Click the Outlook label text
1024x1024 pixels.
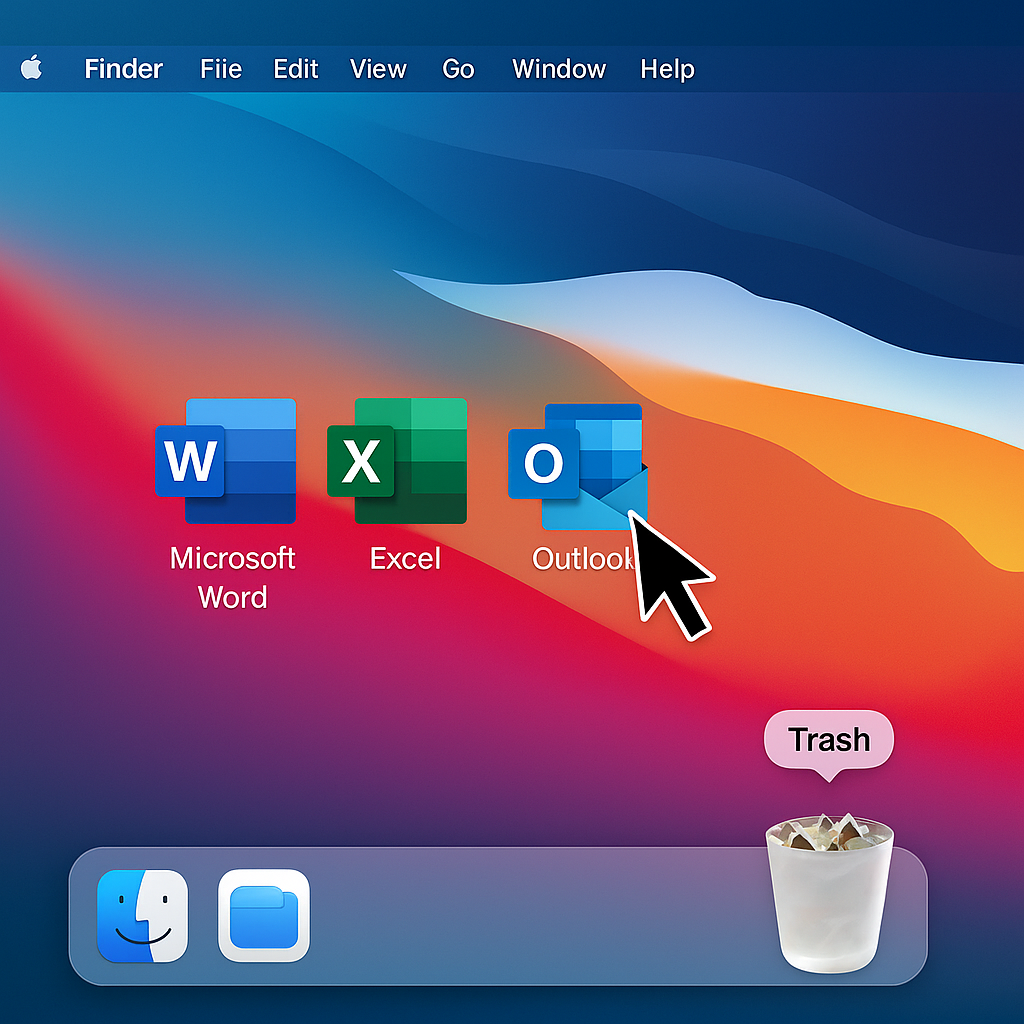[x=584, y=559]
